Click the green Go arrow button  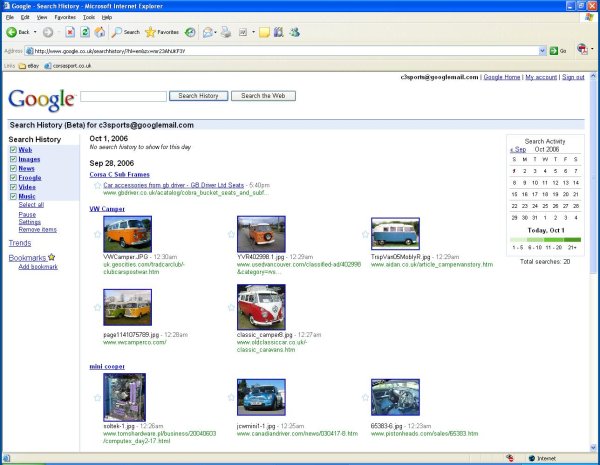[554, 51]
